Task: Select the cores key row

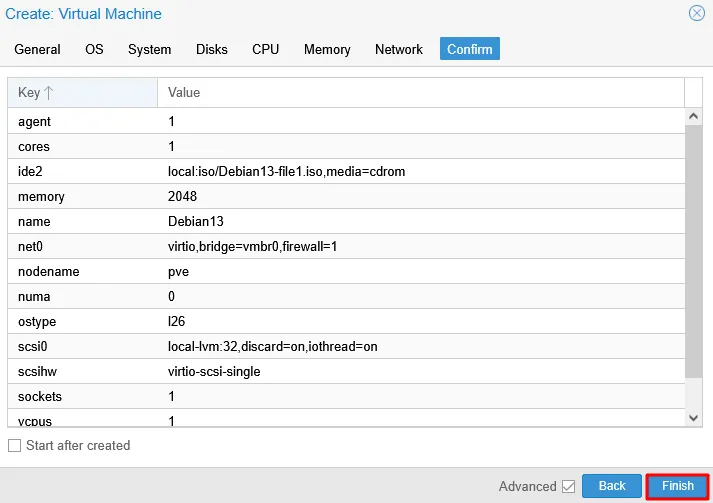Action: click(x=346, y=146)
